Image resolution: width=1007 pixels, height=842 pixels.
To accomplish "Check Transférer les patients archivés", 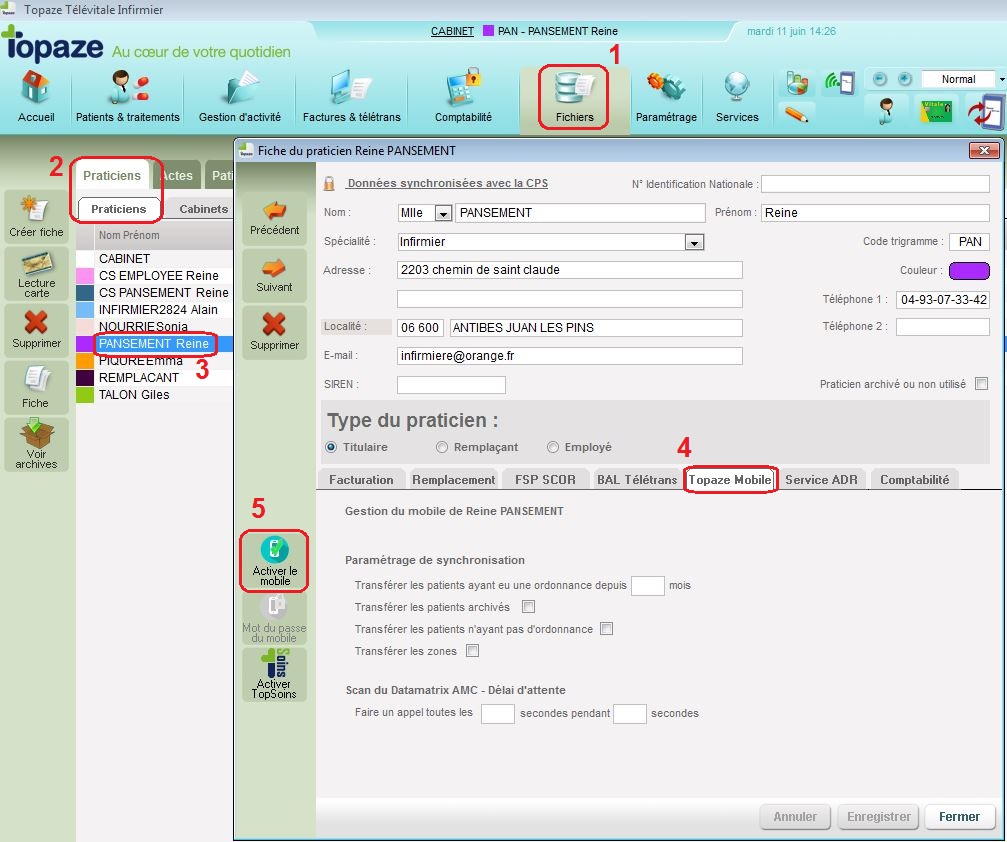I will click(x=529, y=606).
